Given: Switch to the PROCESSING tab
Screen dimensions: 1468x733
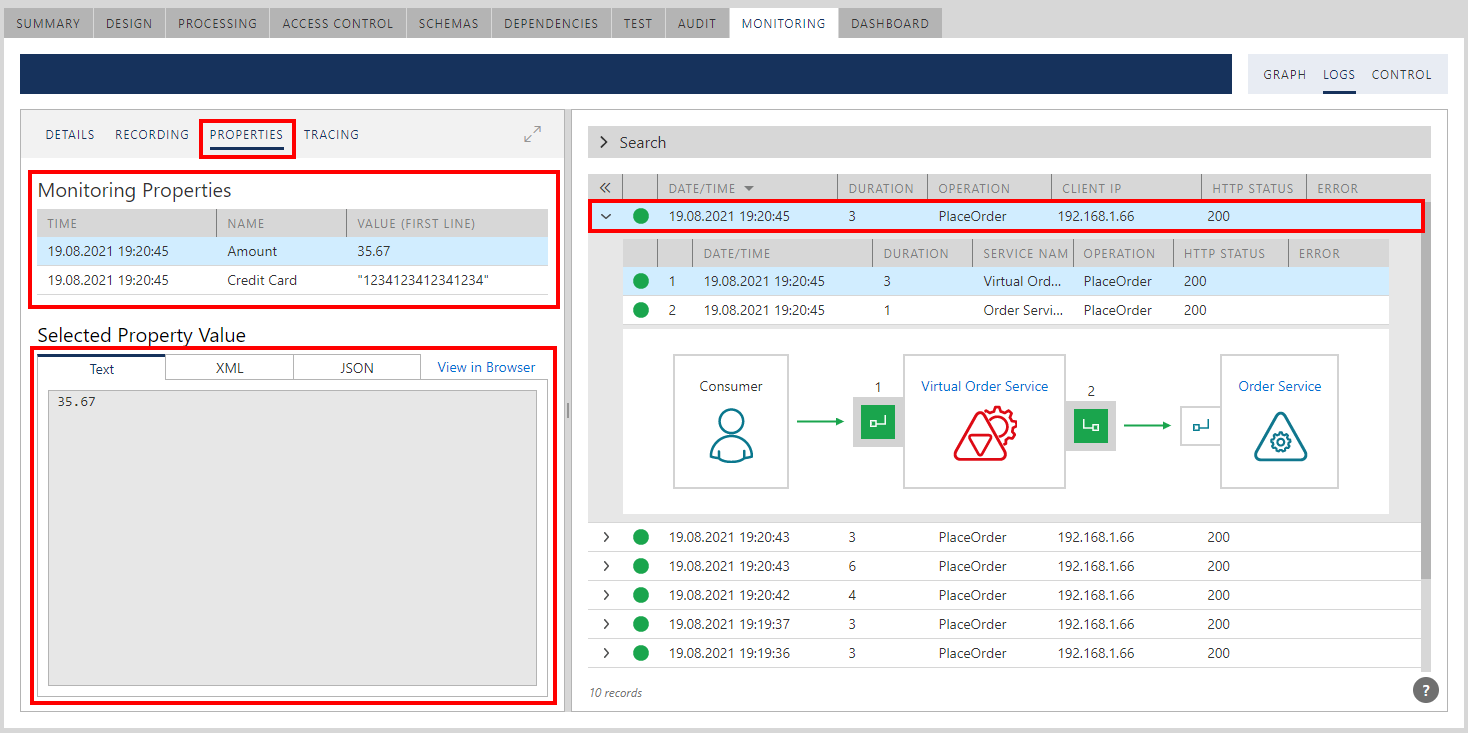Looking at the screenshot, I should pos(217,23).
